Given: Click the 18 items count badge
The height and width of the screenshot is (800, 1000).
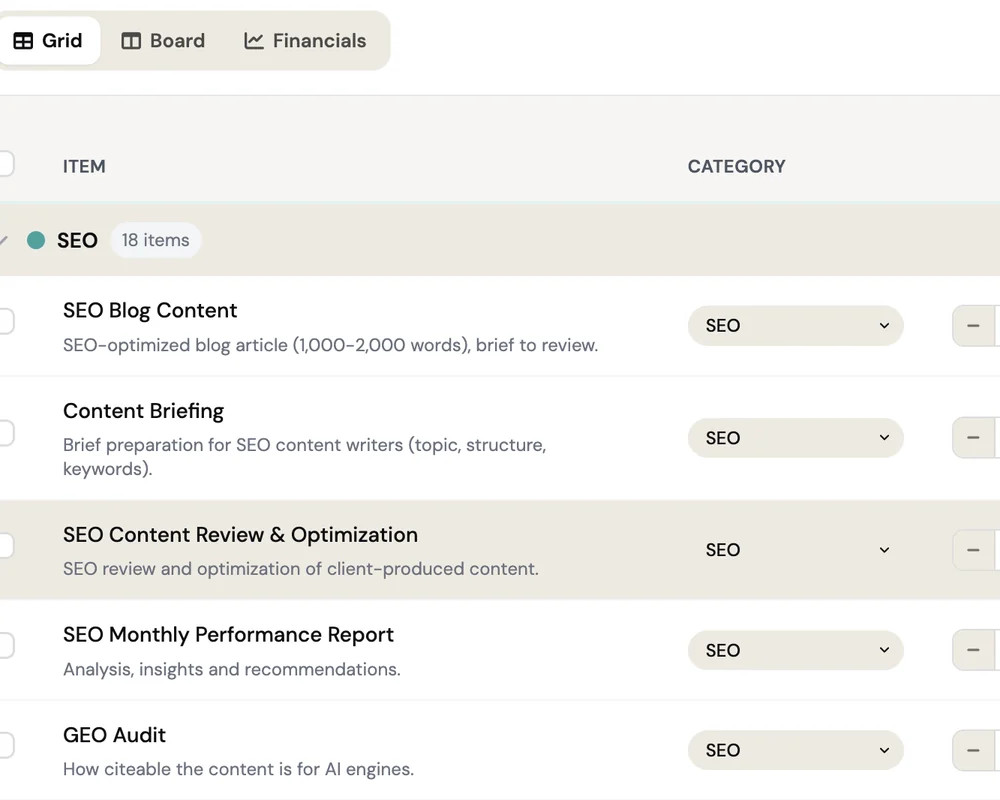Looking at the screenshot, I should 156,241.
